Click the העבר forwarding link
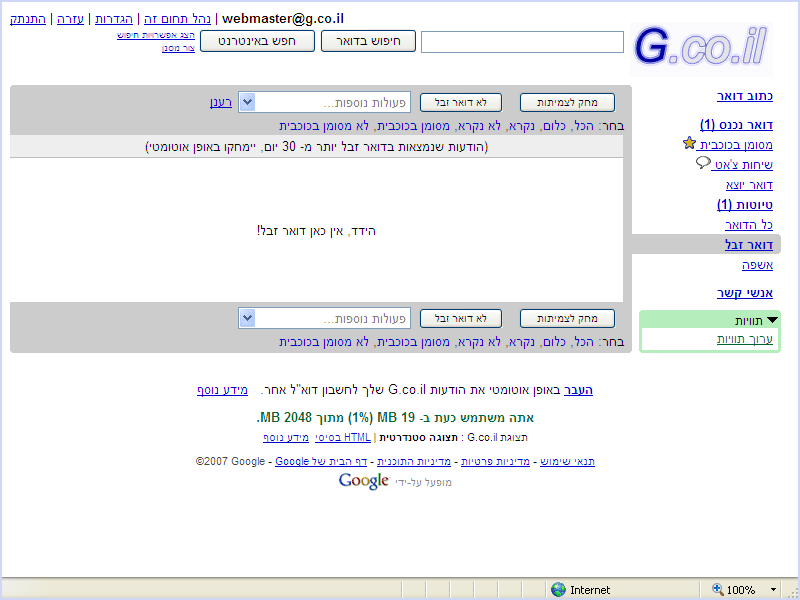800x600 pixels. tap(578, 390)
